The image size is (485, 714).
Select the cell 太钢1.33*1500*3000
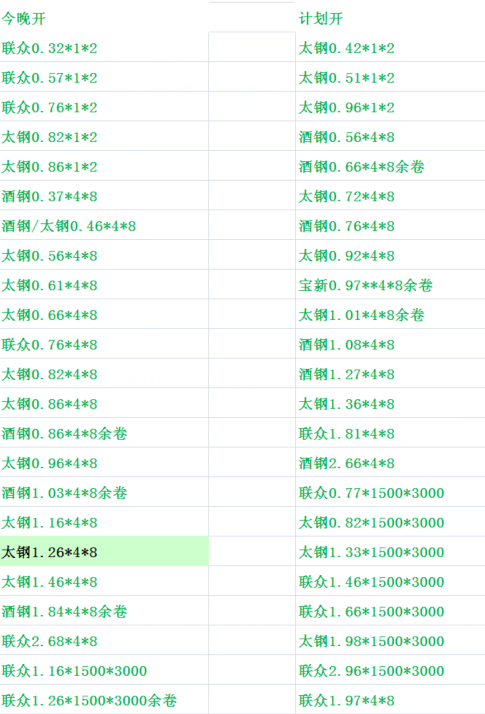click(390, 551)
